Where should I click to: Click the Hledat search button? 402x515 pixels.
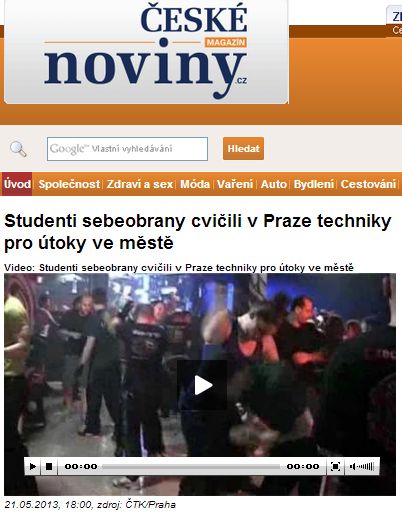(x=243, y=148)
